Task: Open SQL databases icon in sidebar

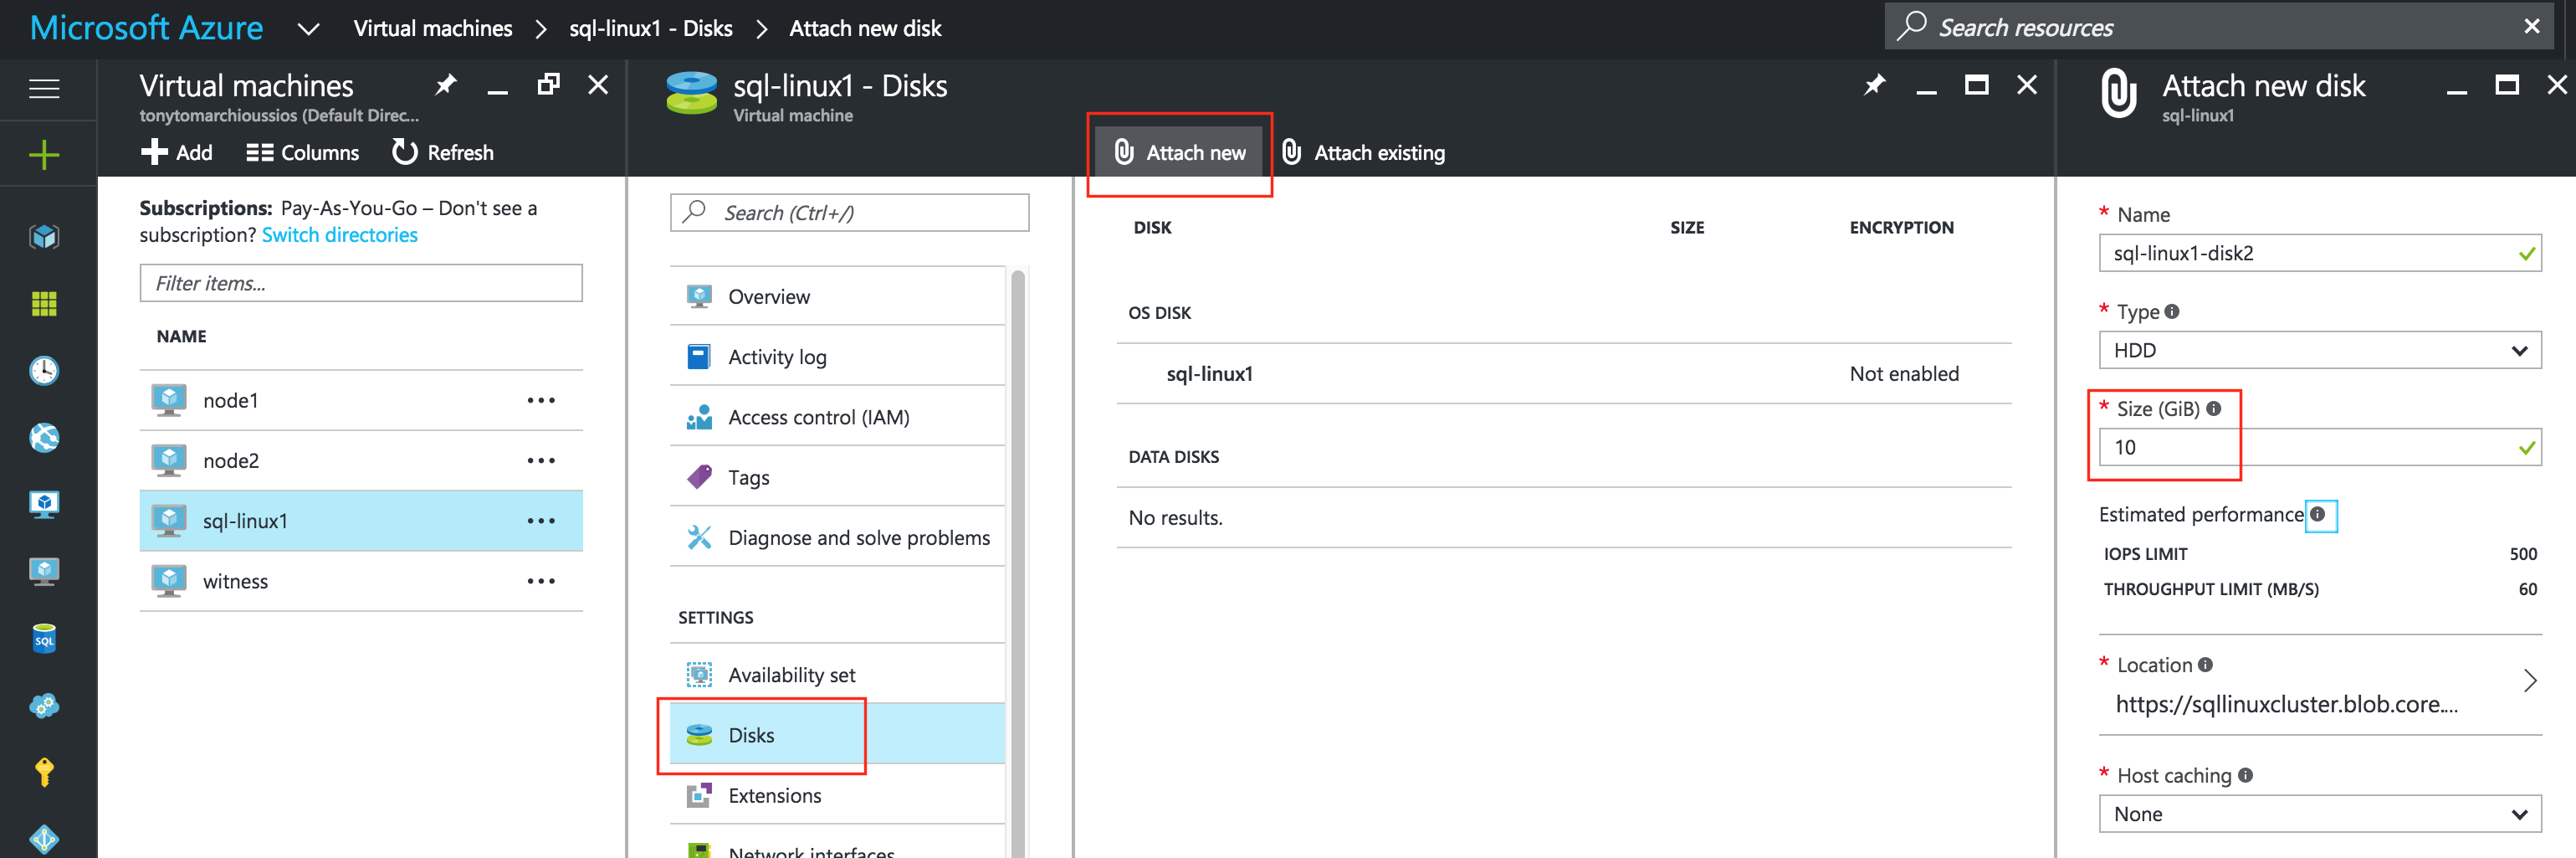Action: [44, 639]
